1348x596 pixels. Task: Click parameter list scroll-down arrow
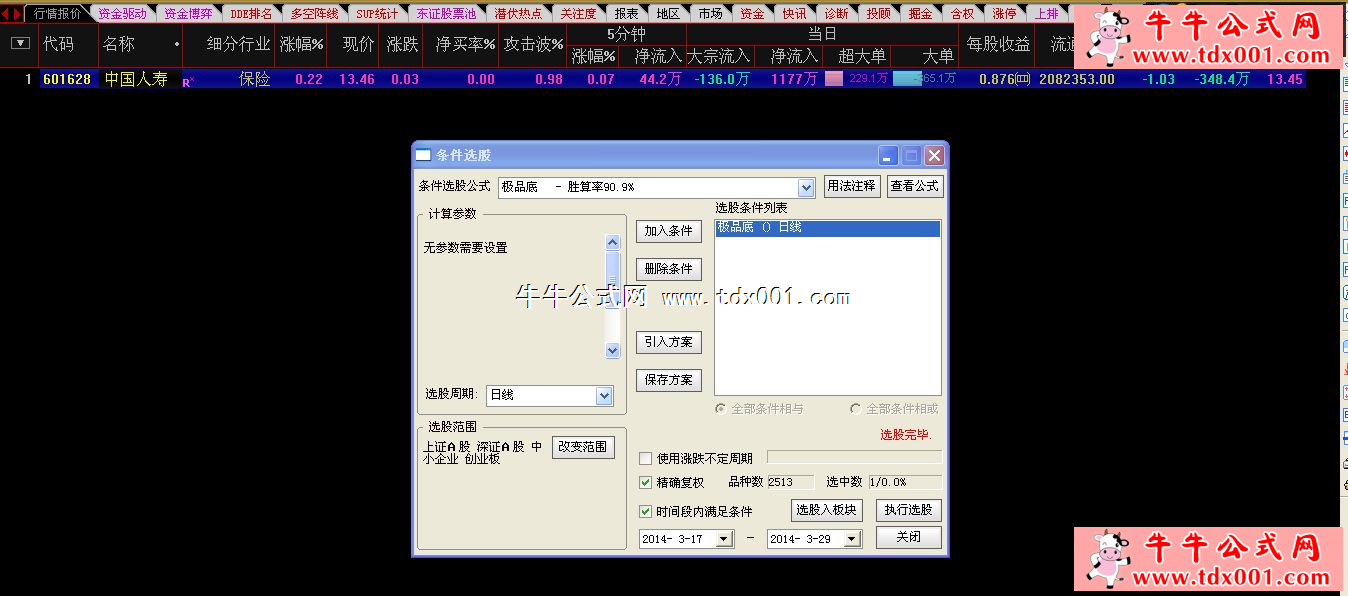pos(613,350)
